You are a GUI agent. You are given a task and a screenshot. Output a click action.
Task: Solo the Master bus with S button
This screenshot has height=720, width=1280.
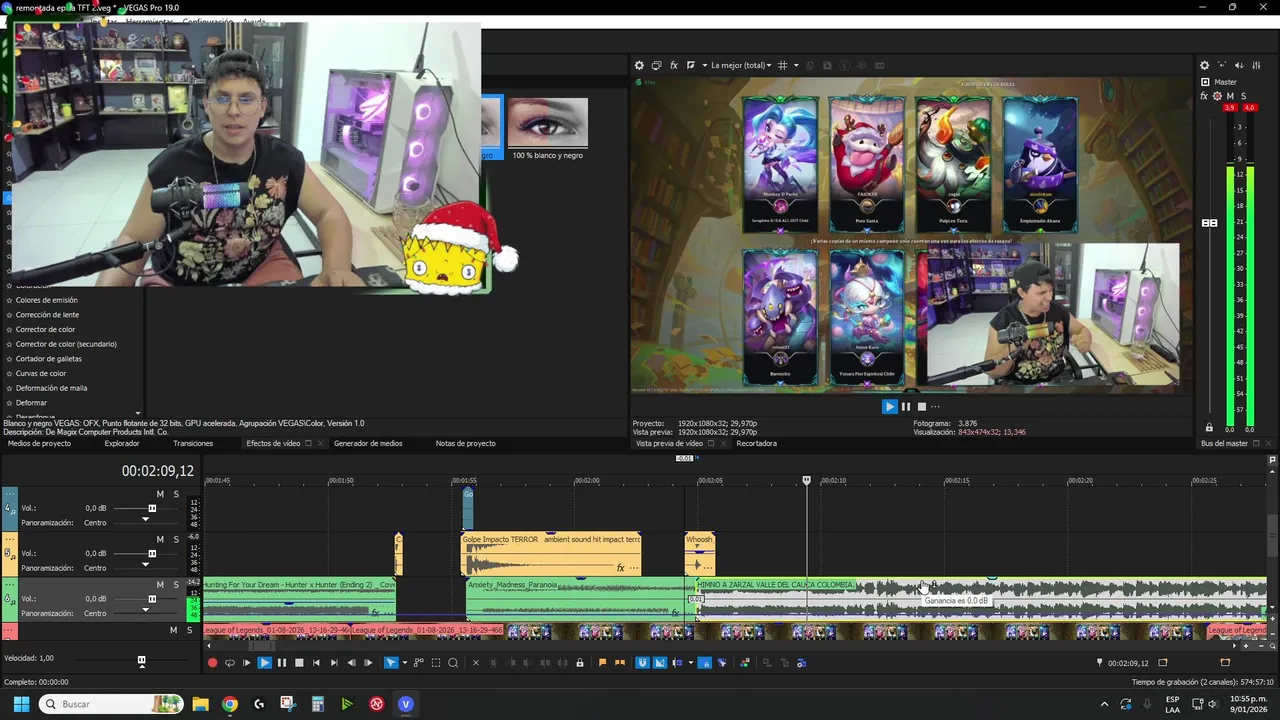click(1244, 96)
